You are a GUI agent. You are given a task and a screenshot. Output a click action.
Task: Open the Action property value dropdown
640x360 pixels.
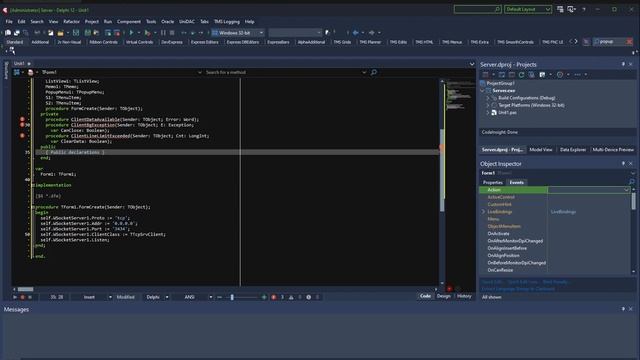click(x=626, y=190)
